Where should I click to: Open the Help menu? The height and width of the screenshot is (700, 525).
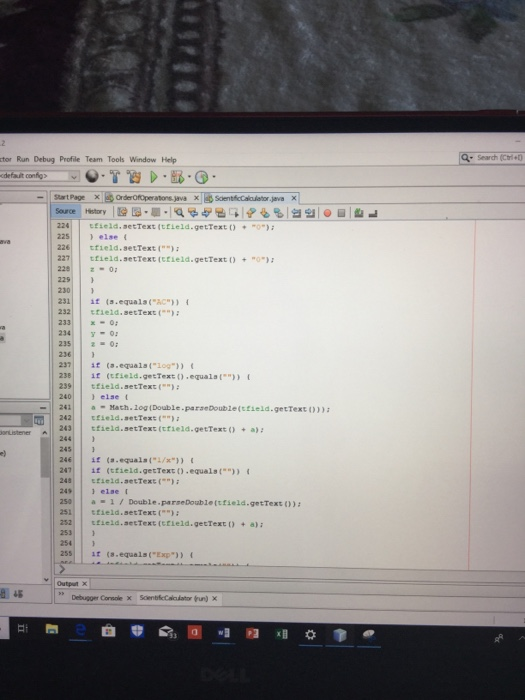pyautogui.click(x=169, y=159)
